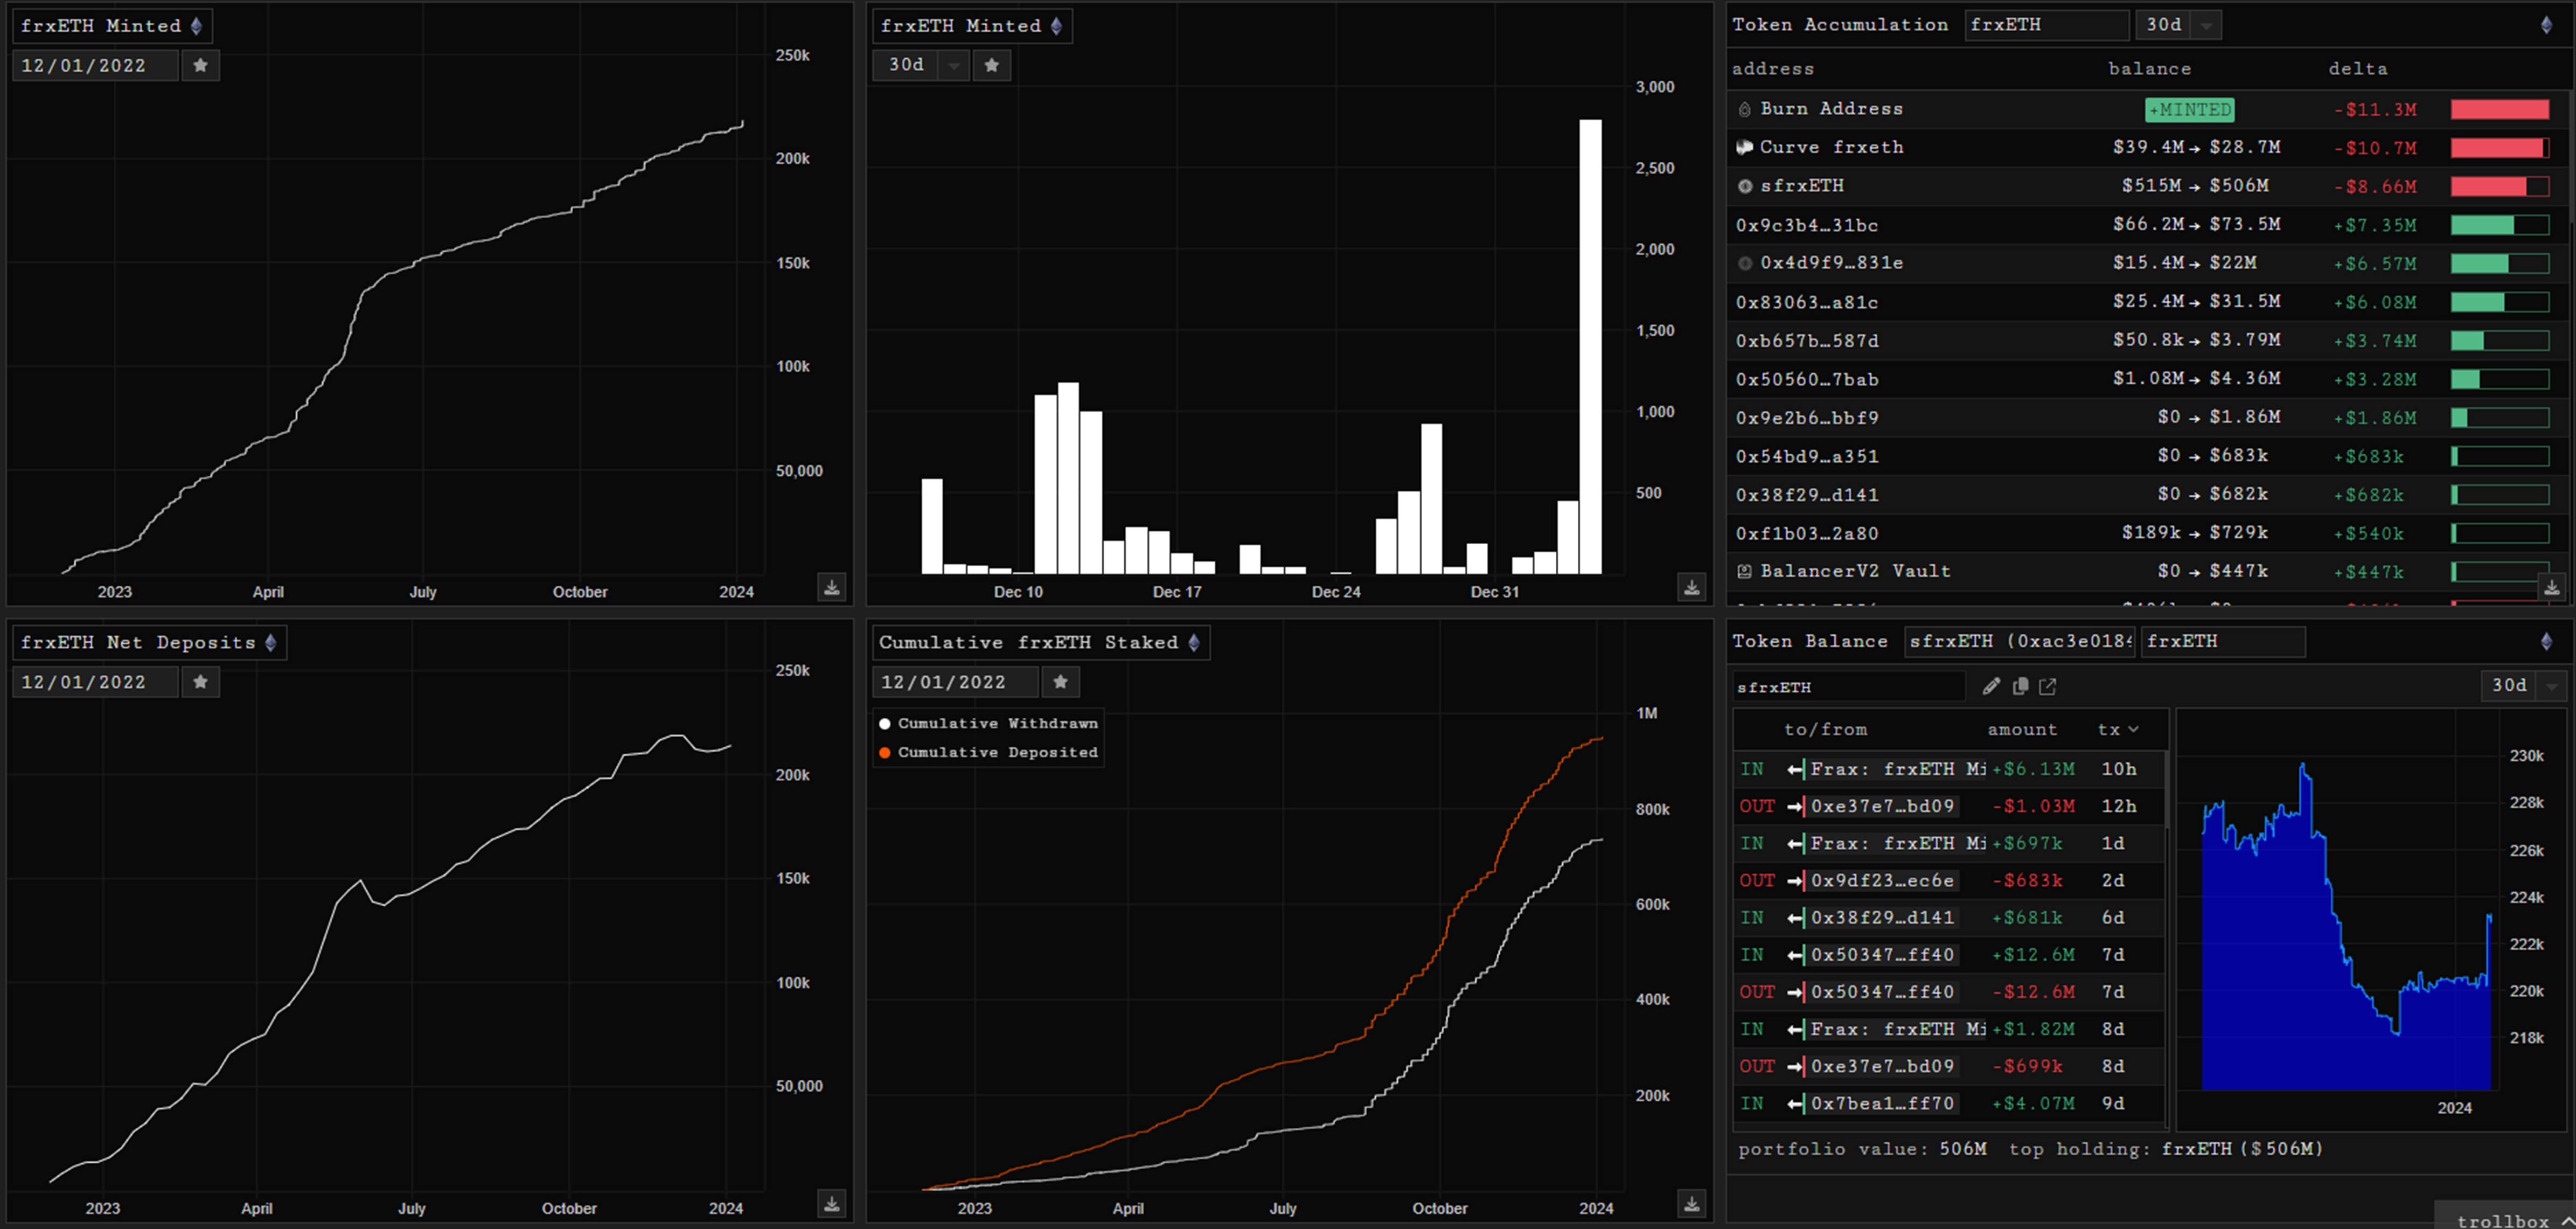
Task: Edit the sfrxETH address label with the pencil icon
Action: (1991, 686)
